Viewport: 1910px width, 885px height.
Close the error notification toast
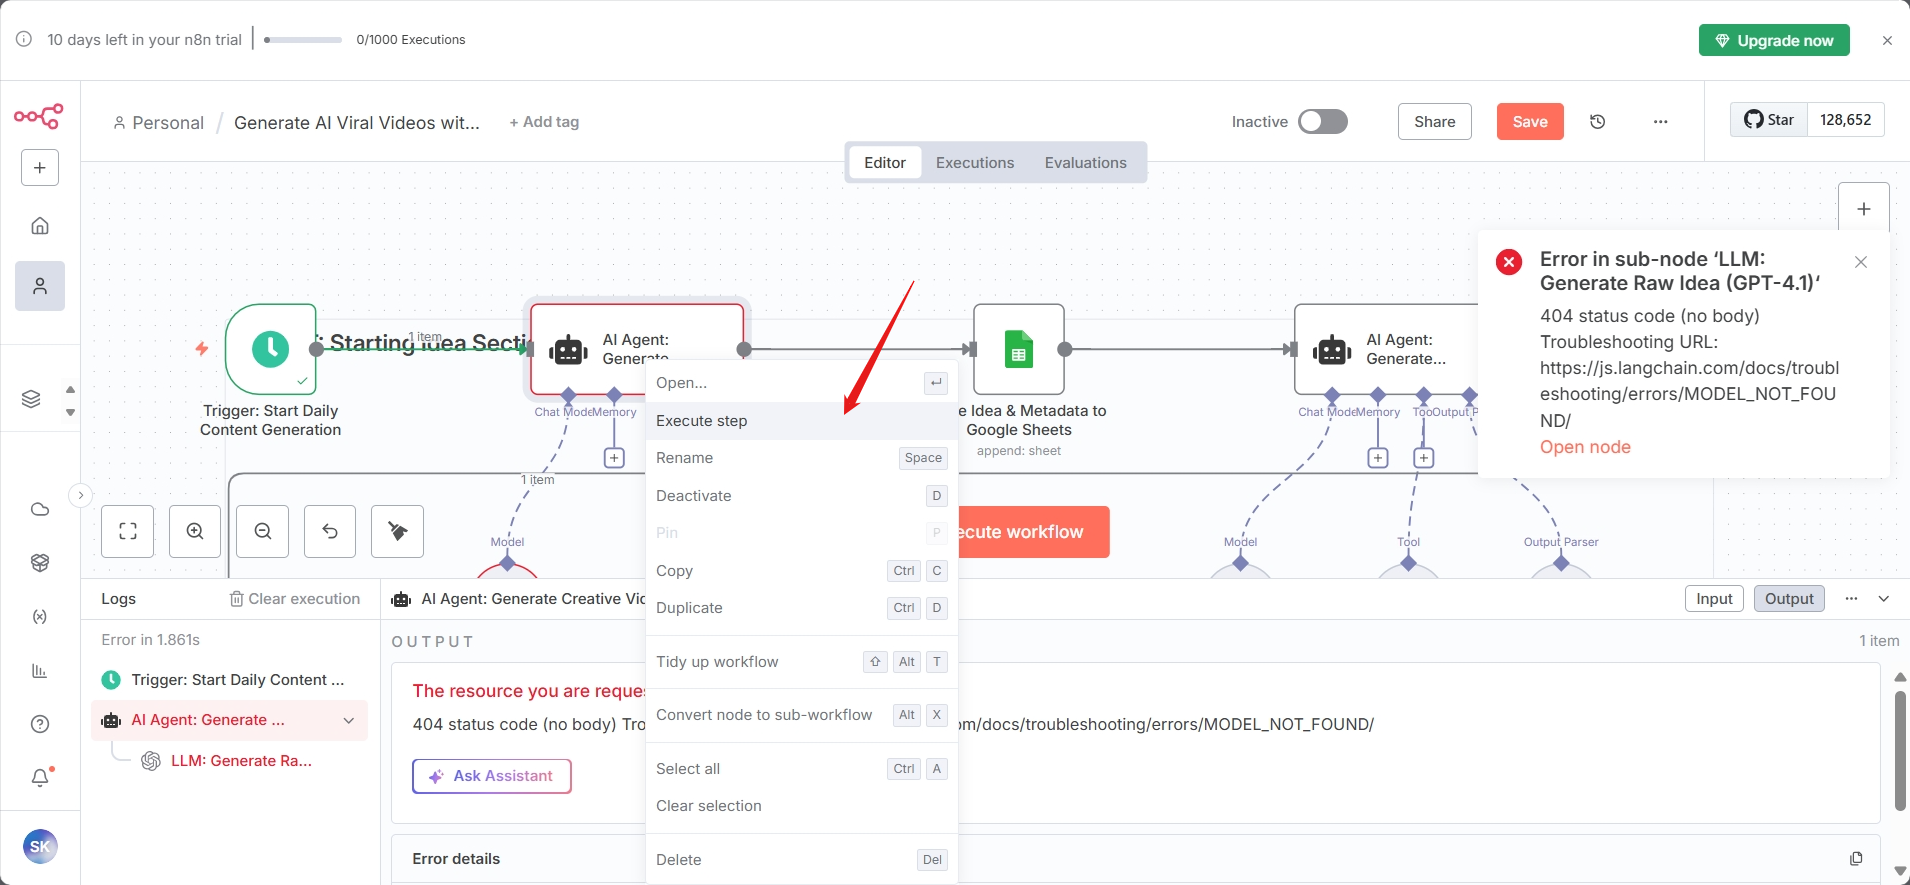[x=1861, y=262]
